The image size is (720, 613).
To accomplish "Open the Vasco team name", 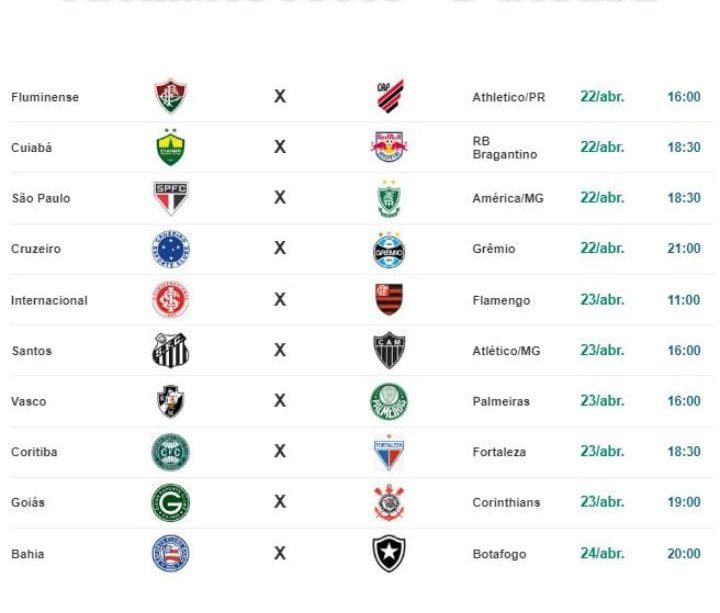I will 28,401.
